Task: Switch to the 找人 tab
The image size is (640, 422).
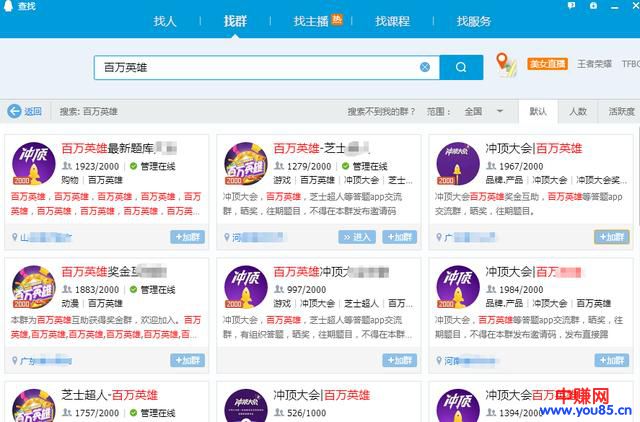Action: pos(165,21)
